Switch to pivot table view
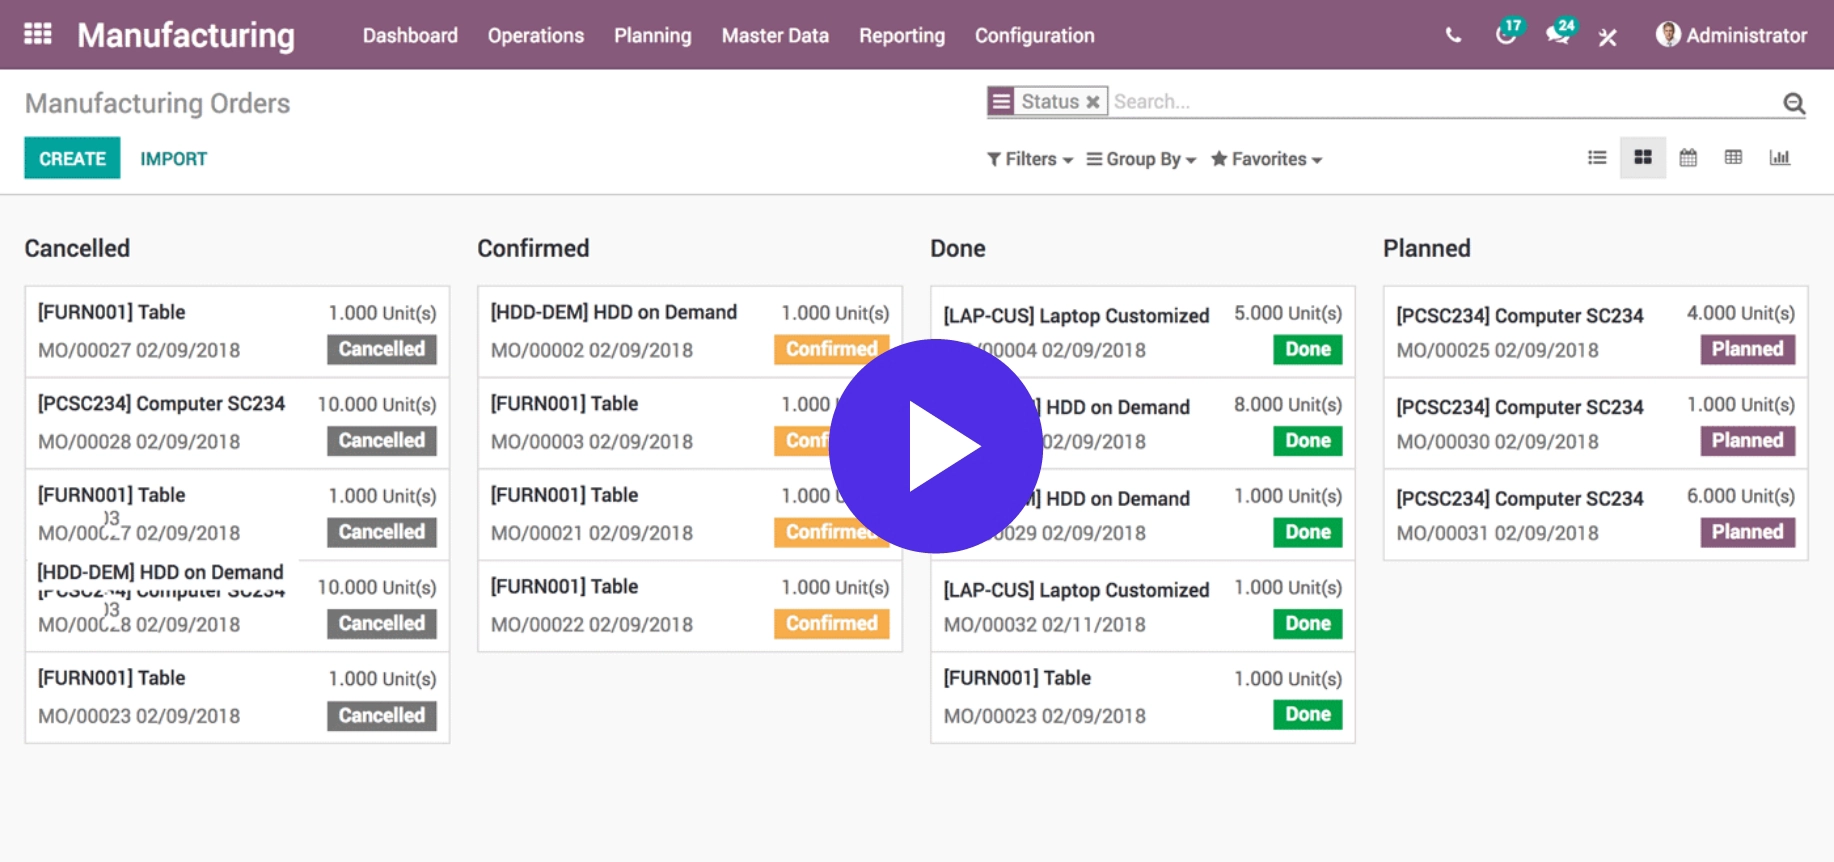This screenshot has height=862, width=1834. coord(1733,158)
